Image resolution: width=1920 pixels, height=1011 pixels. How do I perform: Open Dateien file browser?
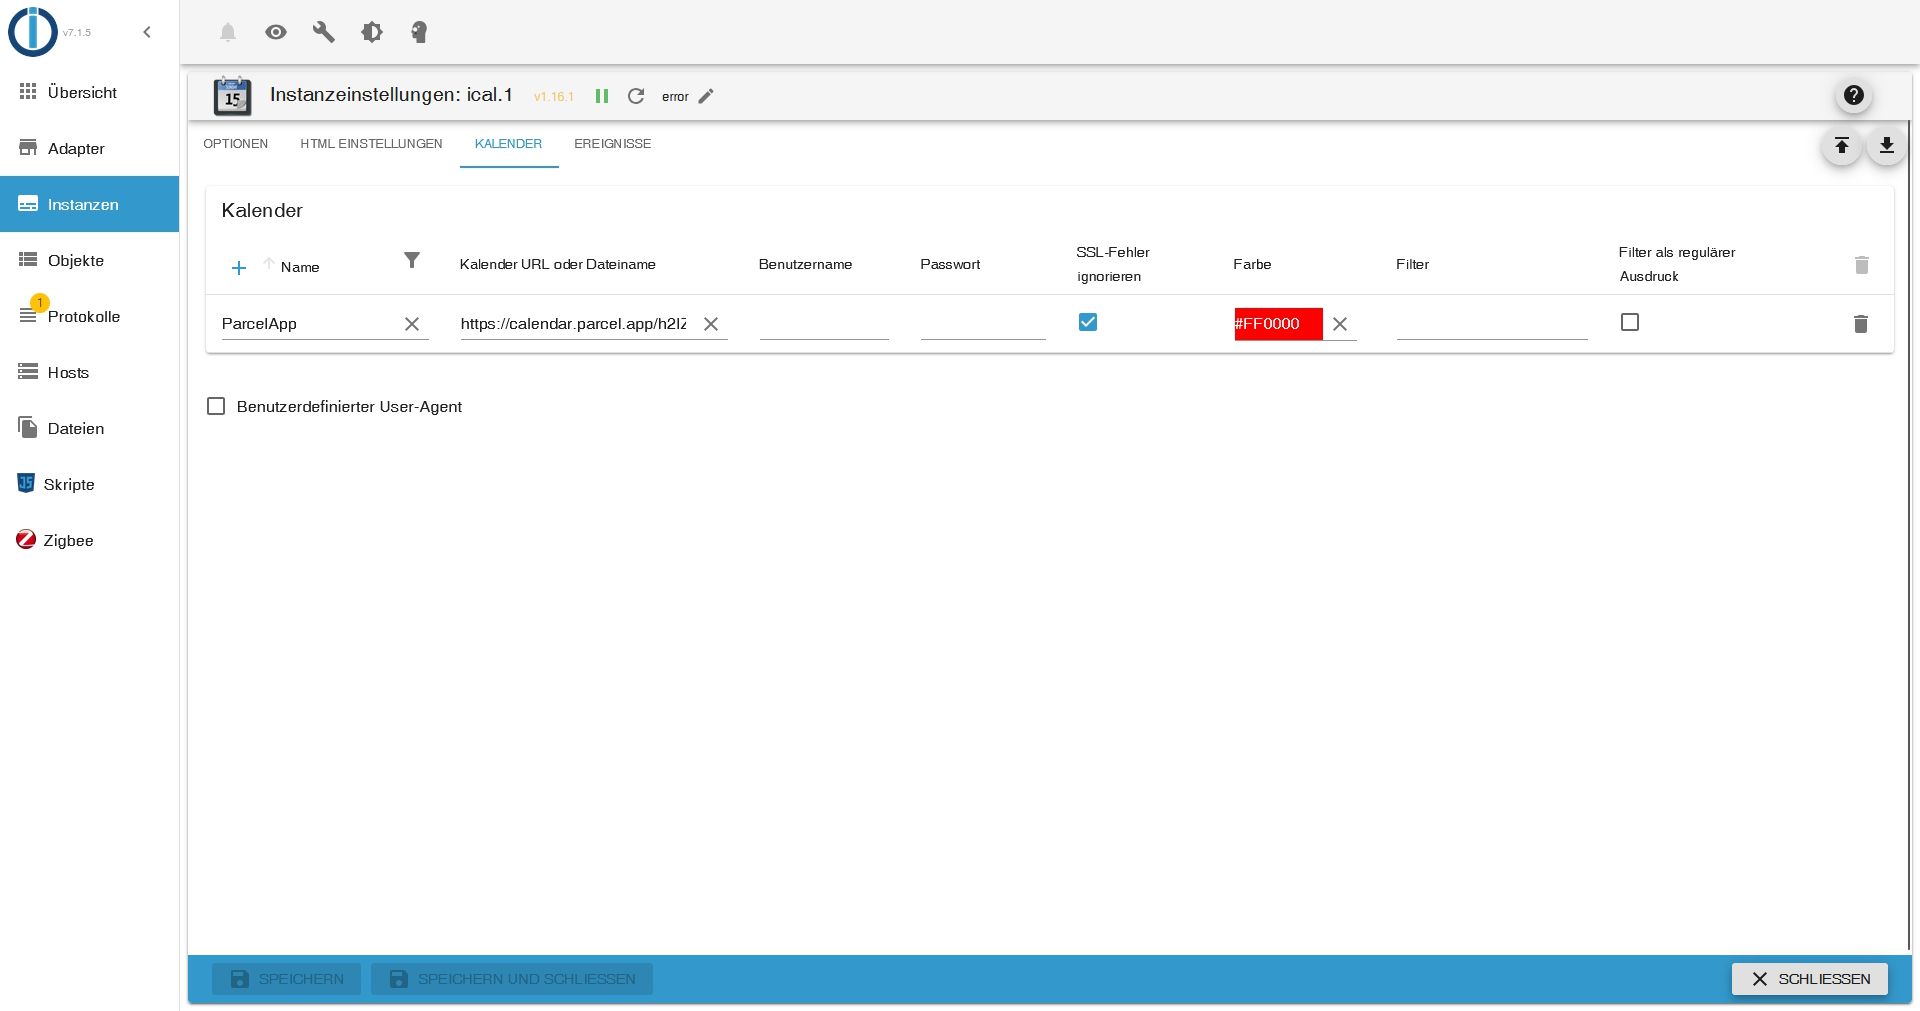coord(90,428)
